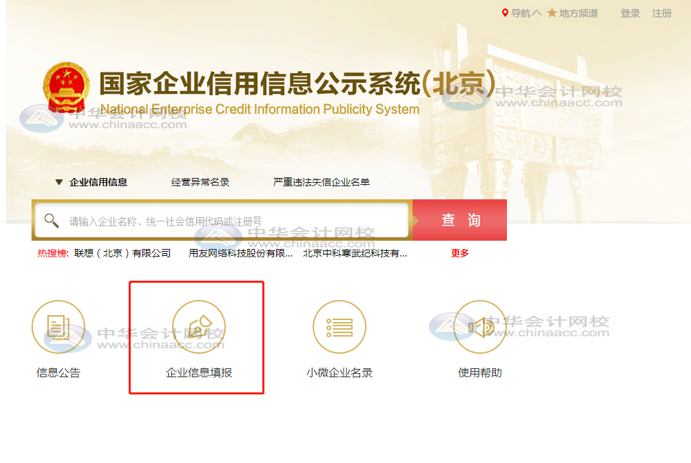Viewport: 691px width, 463px height.
Task: Click the national emblem logo
Action: pyautogui.click(x=66, y=87)
